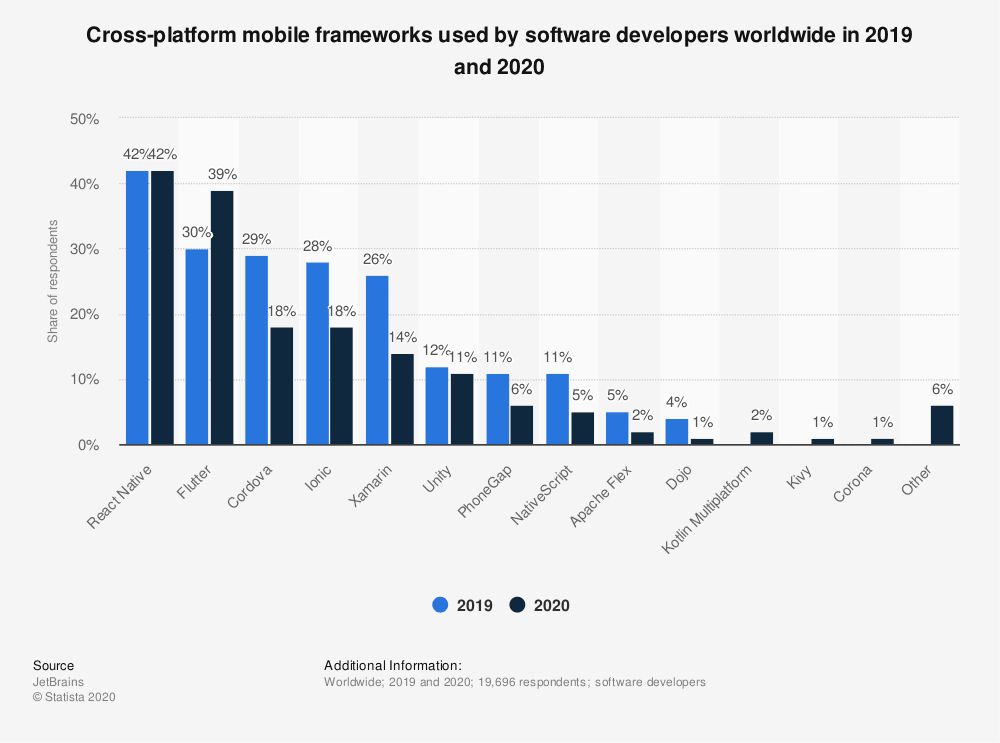Open the JetBrains source link
1000x743 pixels.
tap(51, 682)
